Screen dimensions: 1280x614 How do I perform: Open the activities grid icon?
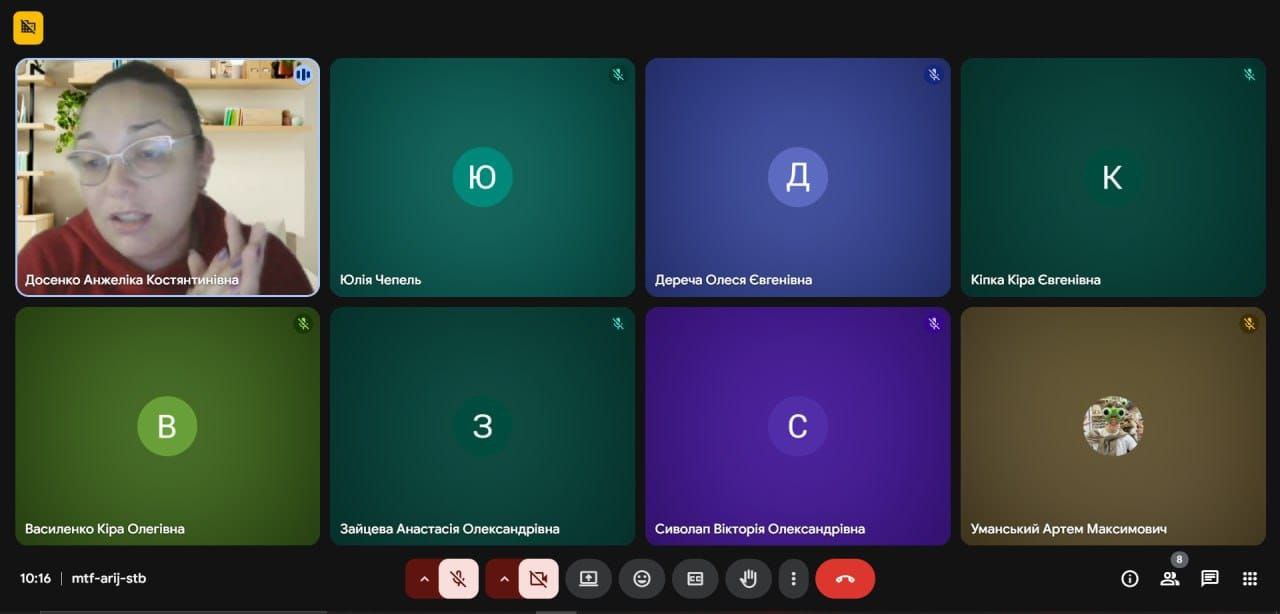[x=1249, y=578]
